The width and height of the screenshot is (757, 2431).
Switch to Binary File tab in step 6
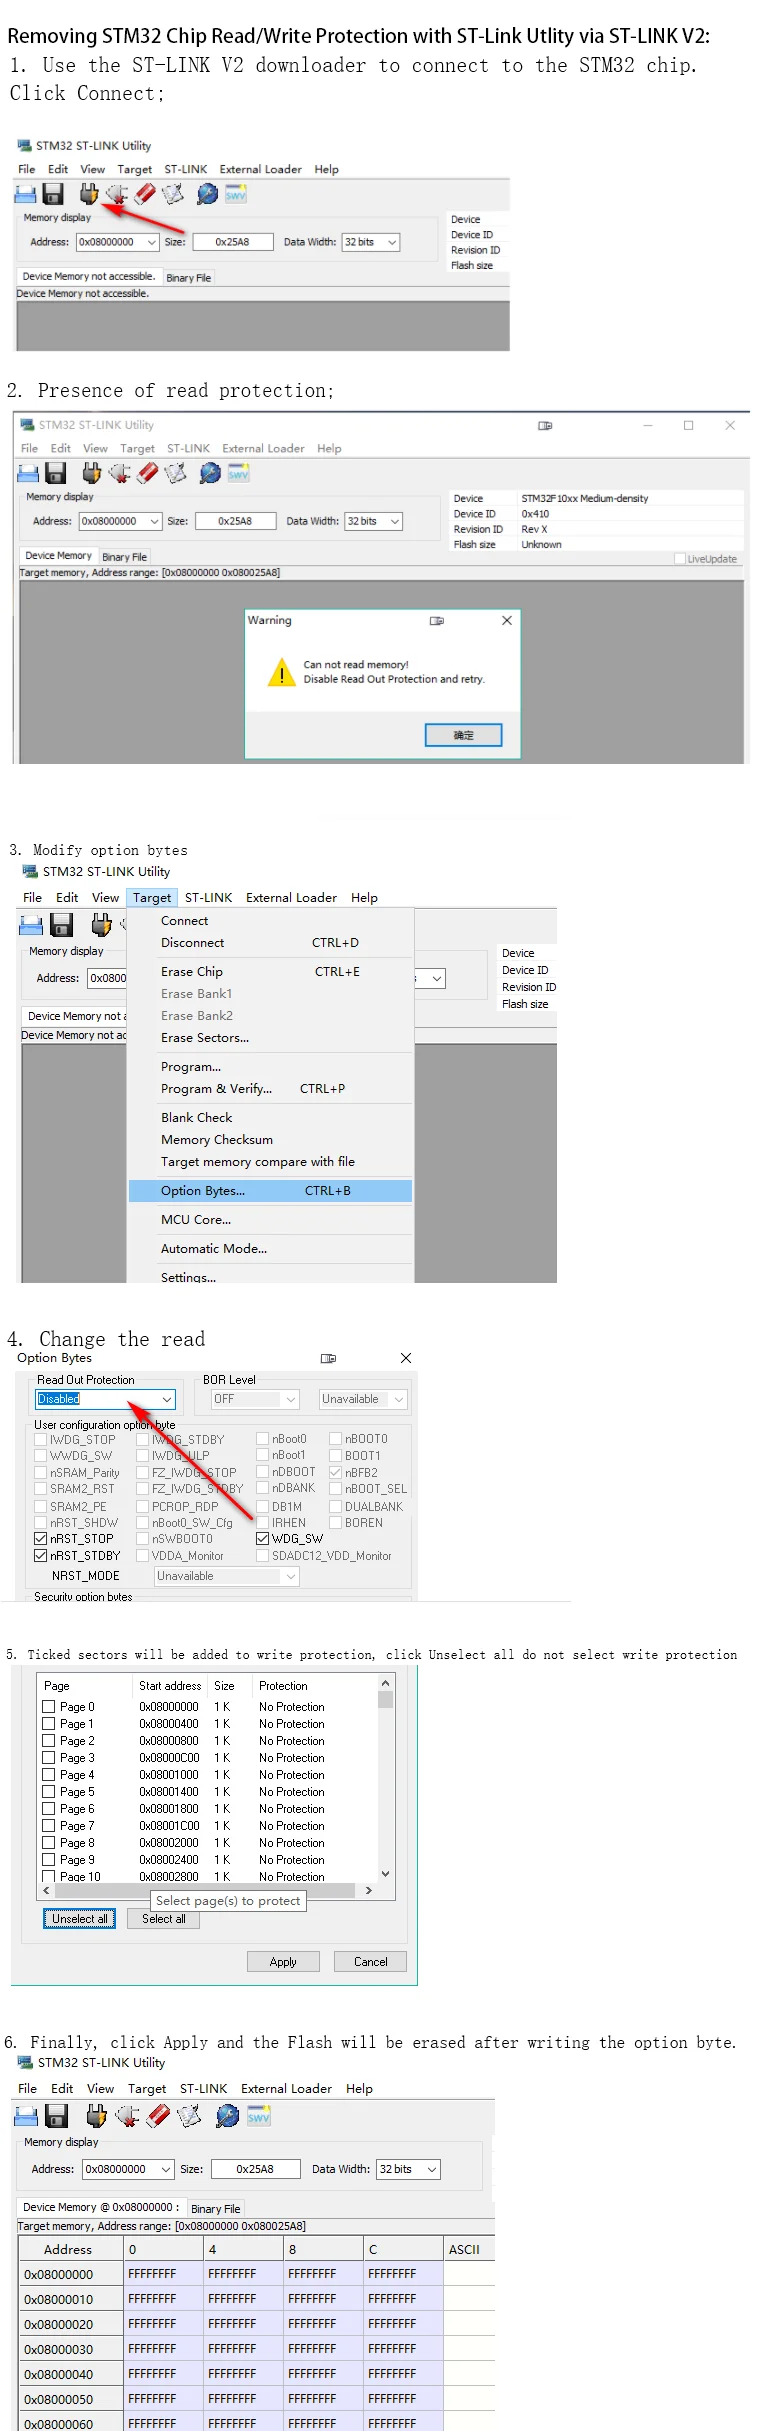click(x=215, y=2208)
